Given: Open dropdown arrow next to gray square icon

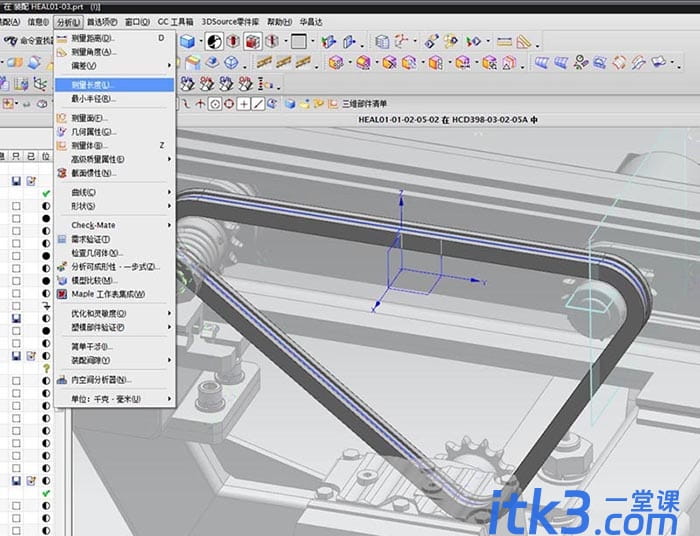Looking at the screenshot, I should (x=312, y=42).
